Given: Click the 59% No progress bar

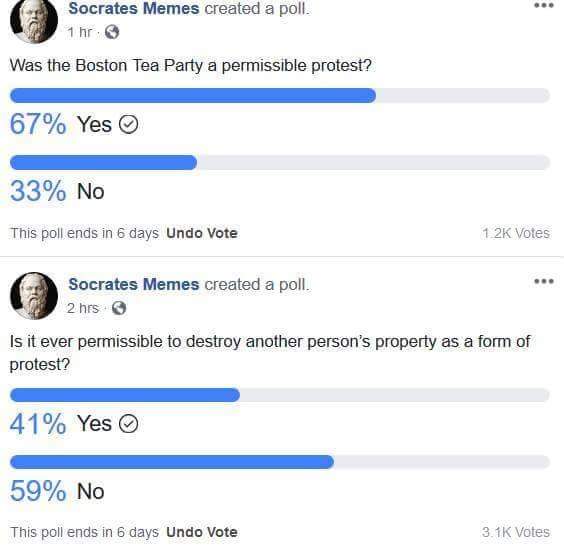Looking at the screenshot, I should pyautogui.click(x=280, y=462).
